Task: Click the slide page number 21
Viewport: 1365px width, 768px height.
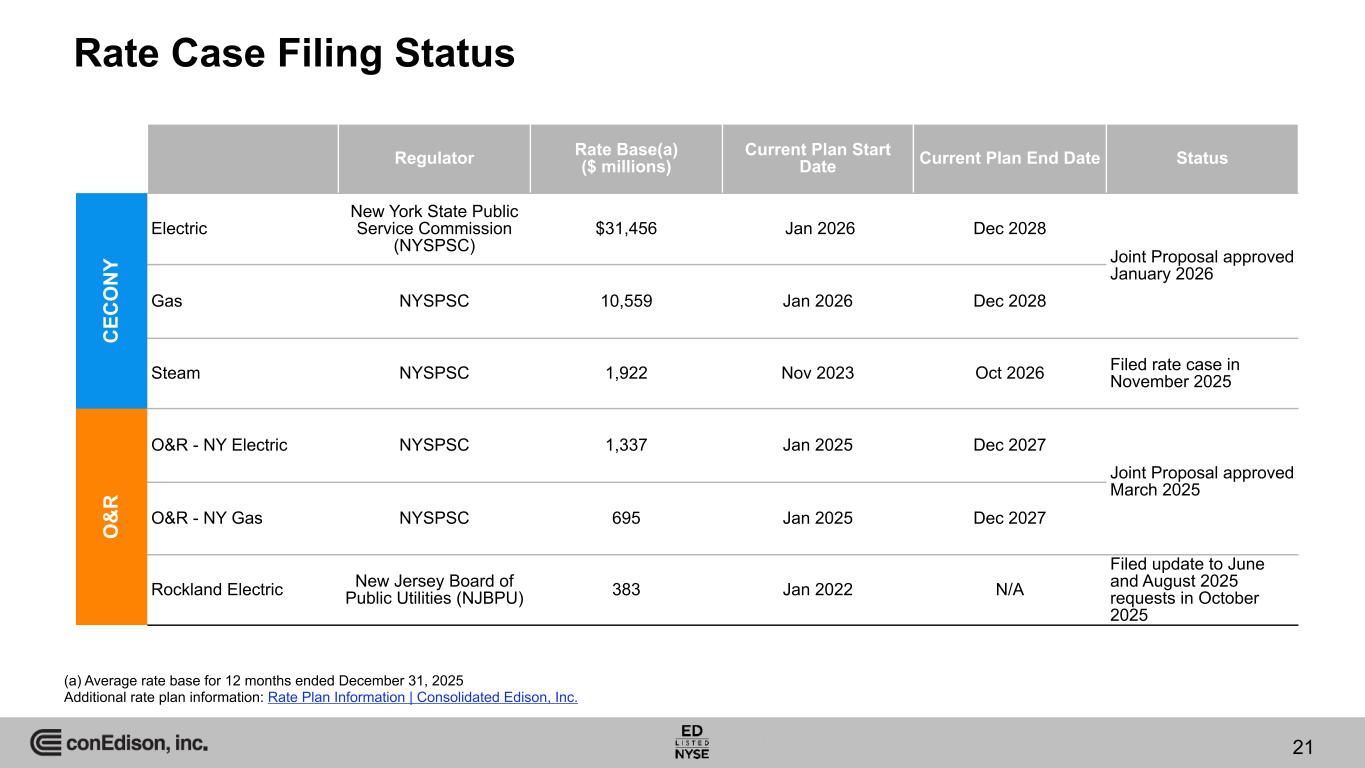Action: tap(1302, 746)
